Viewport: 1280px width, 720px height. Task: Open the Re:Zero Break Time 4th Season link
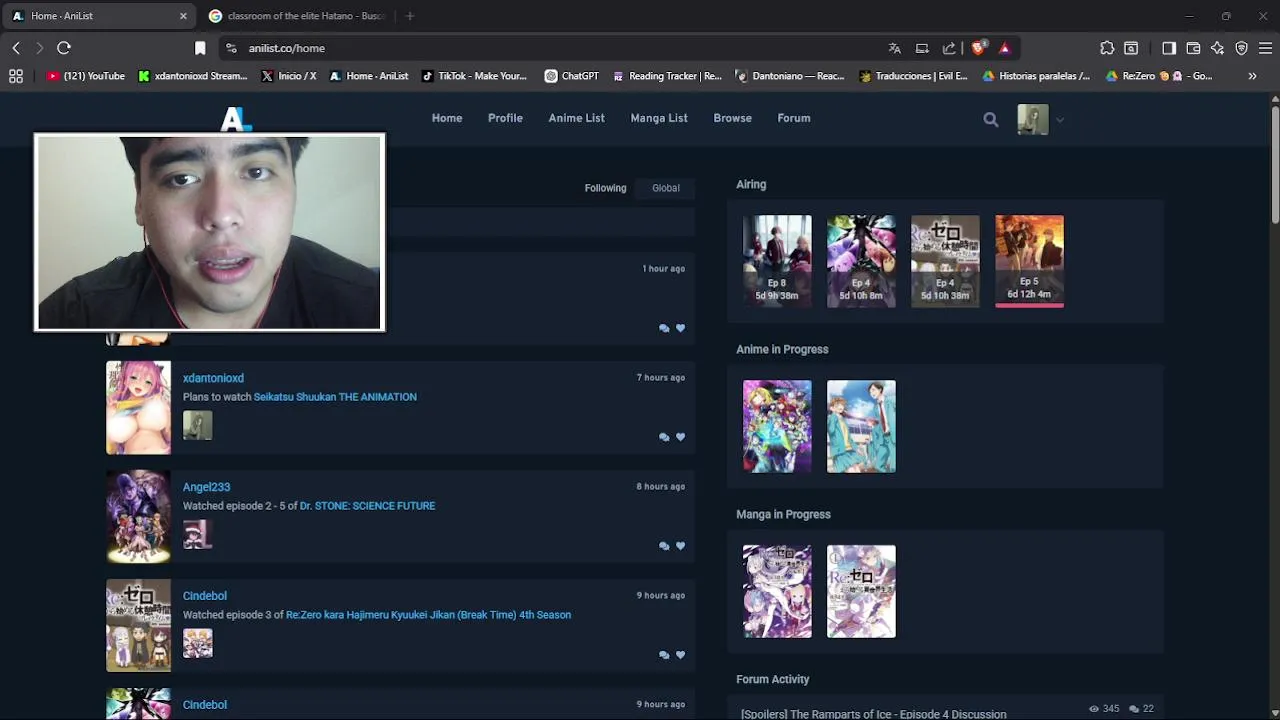[429, 615]
